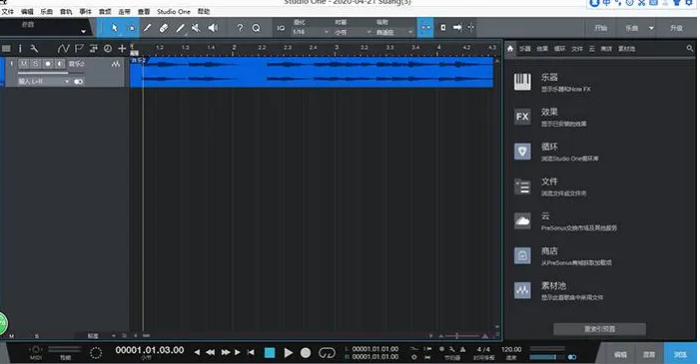
Task: Open the quantize value 1/16 dropdown
Action: [x=310, y=32]
